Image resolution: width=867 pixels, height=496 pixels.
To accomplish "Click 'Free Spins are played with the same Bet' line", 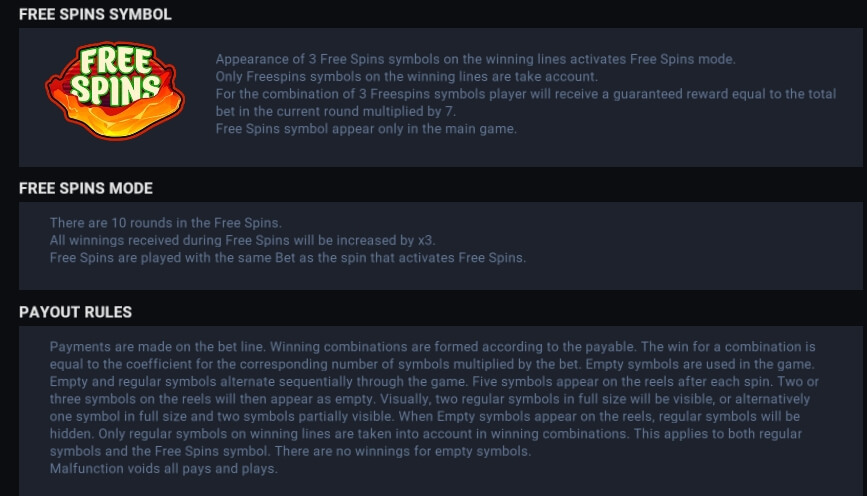I will 288,258.
